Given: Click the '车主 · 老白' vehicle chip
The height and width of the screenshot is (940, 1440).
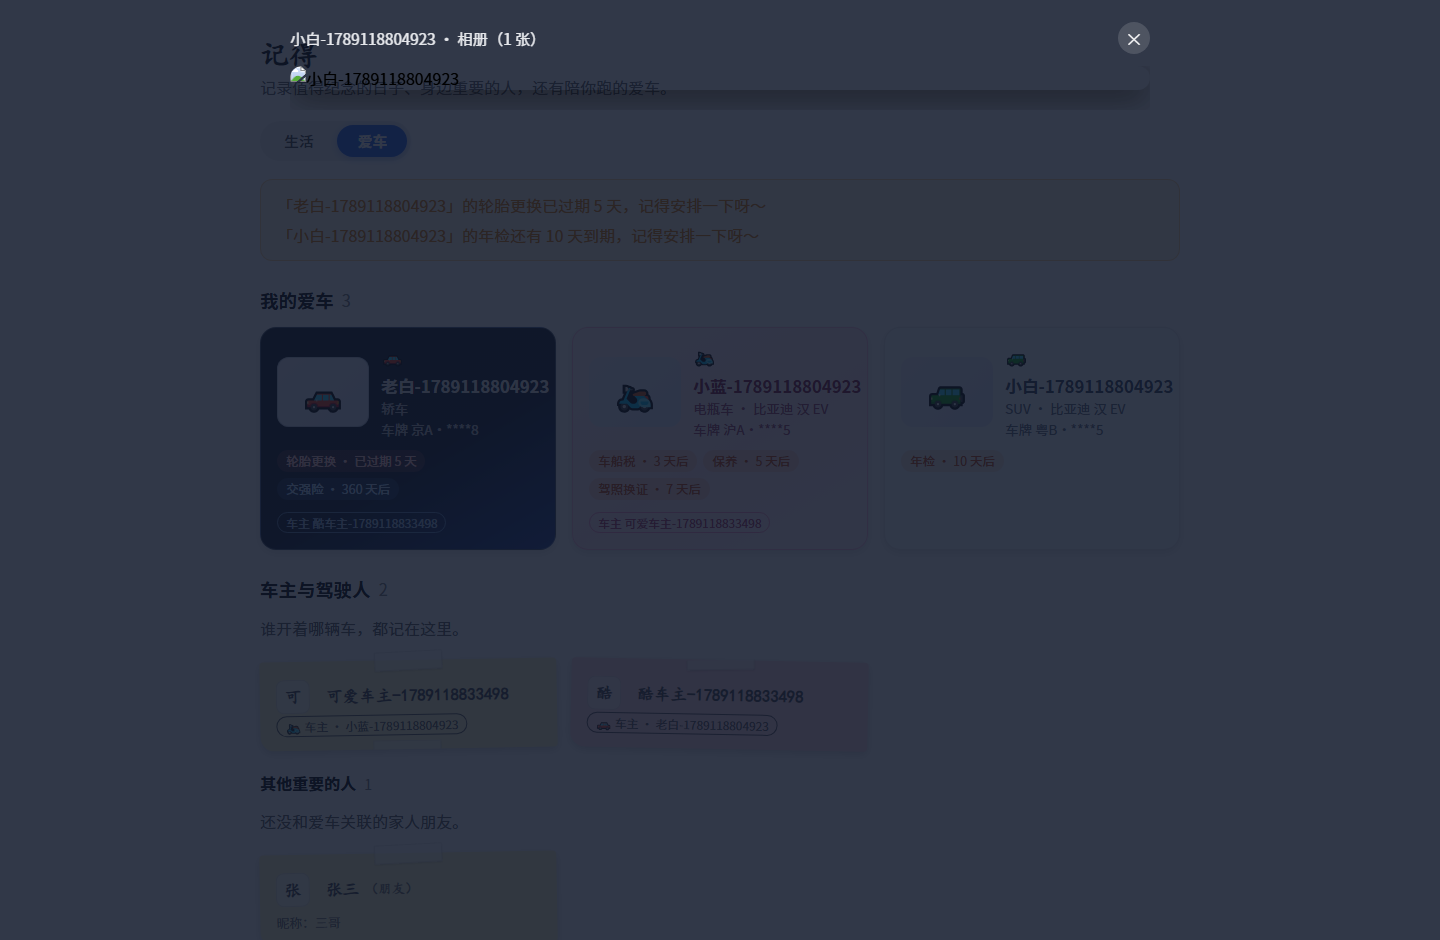Looking at the screenshot, I should 682,724.
